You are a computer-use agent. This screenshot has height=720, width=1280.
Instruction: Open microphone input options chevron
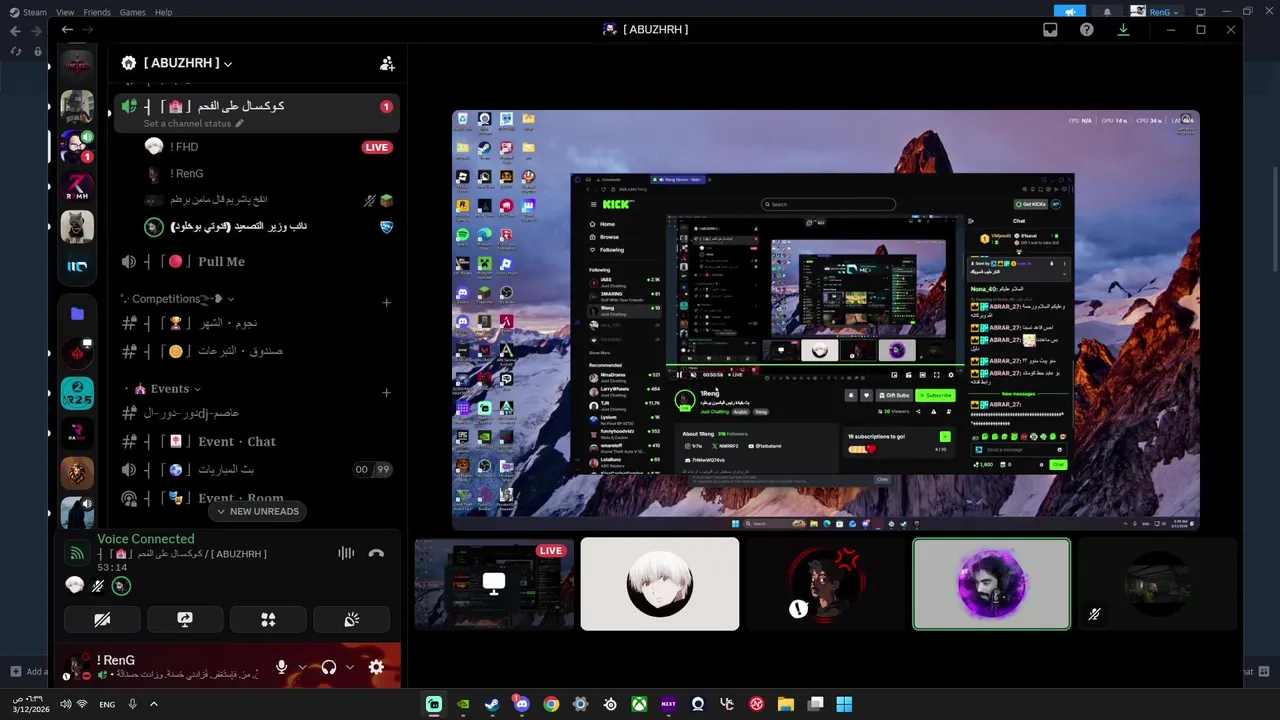click(302, 667)
